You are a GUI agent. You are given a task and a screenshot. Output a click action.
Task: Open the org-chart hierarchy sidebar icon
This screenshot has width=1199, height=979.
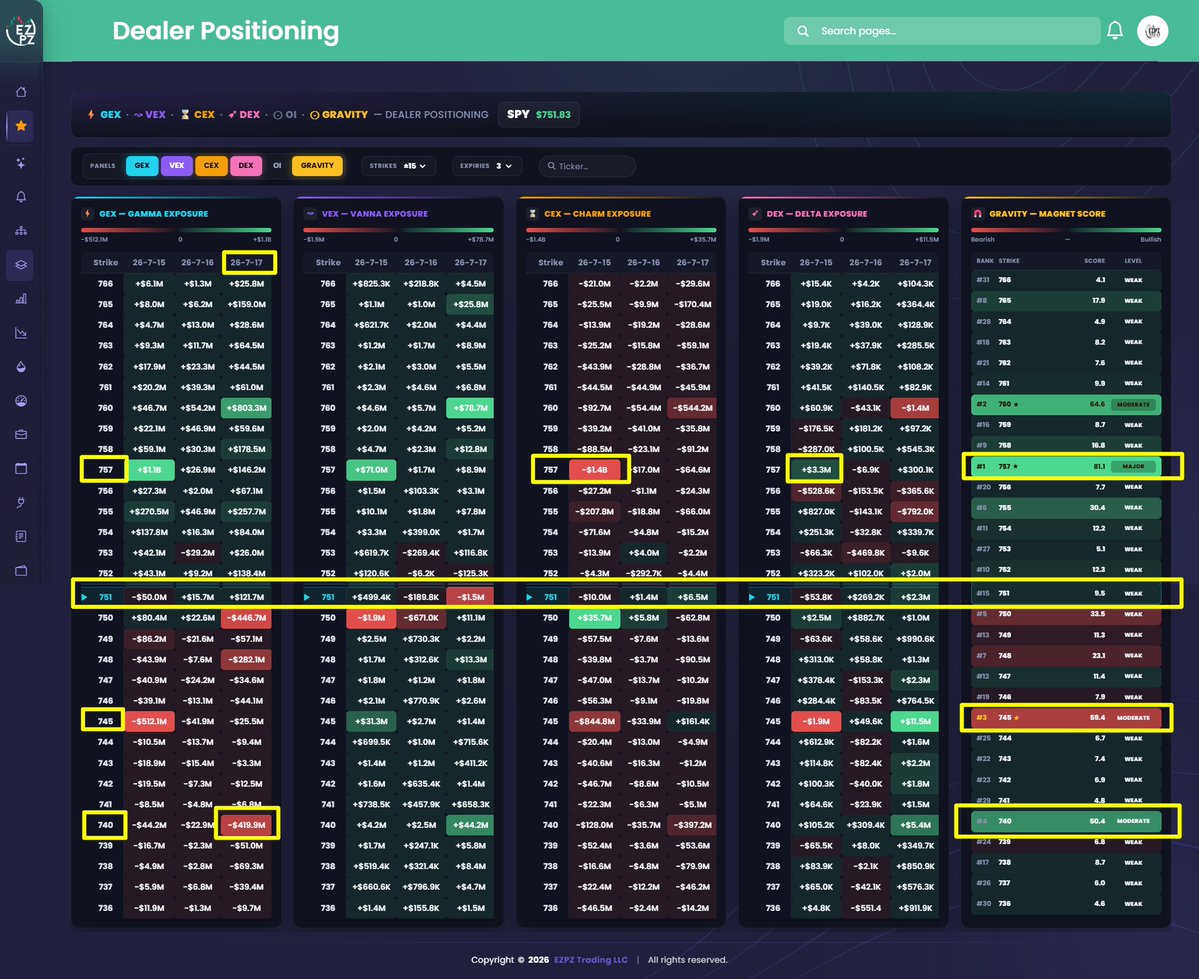pyautogui.click(x=21, y=230)
